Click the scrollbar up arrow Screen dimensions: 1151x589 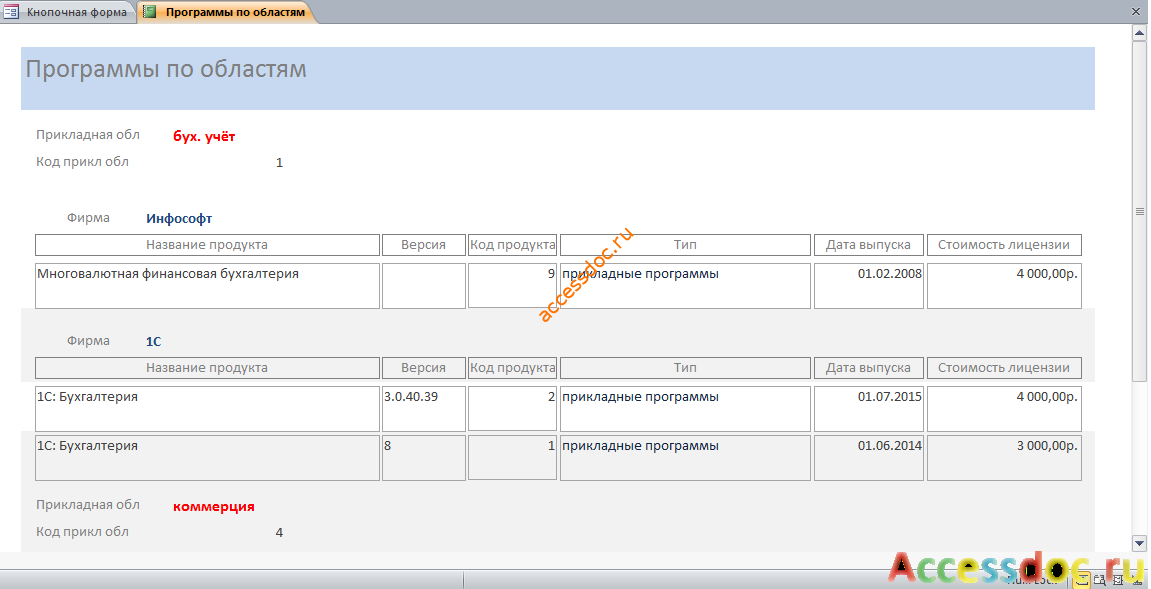pos(1139,33)
